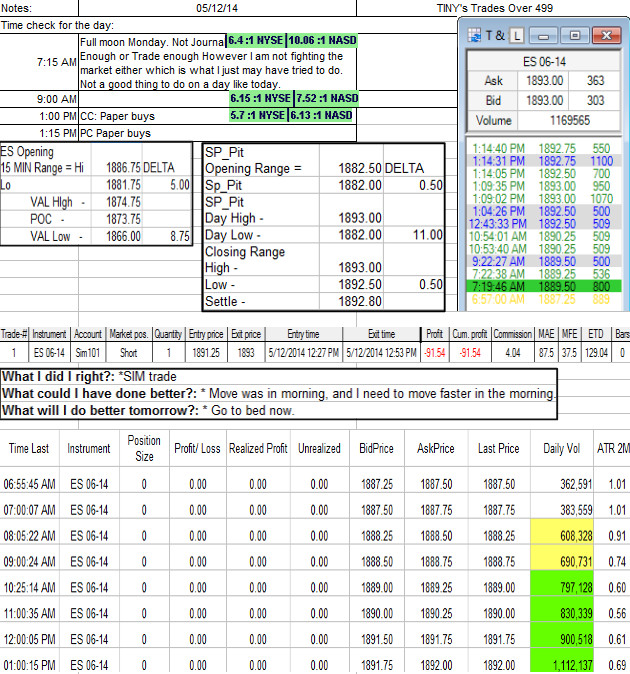Click the green Daily Vol cell 900,518

pyautogui.click(x=562, y=635)
